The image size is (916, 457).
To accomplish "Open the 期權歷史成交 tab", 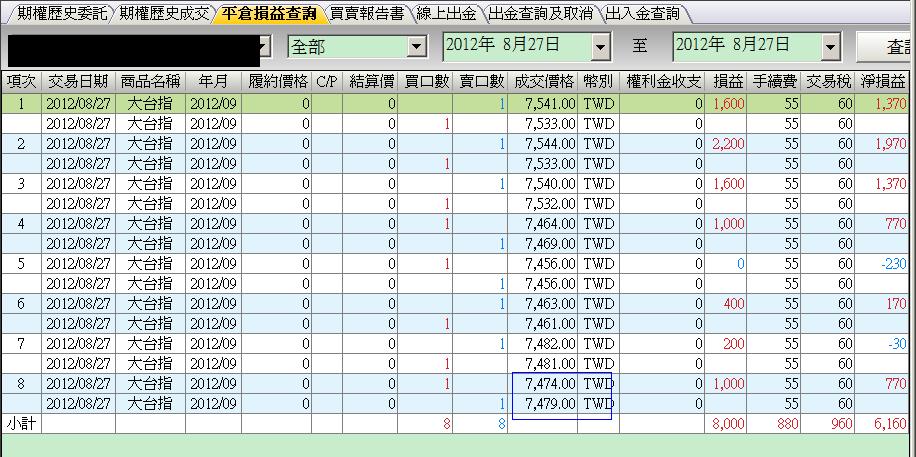I will click(x=163, y=13).
